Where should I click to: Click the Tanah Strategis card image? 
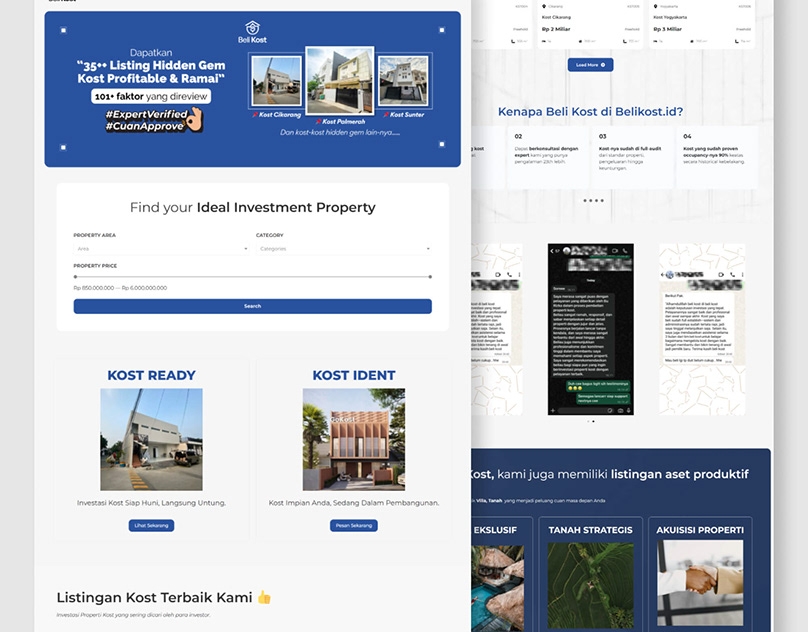click(591, 585)
